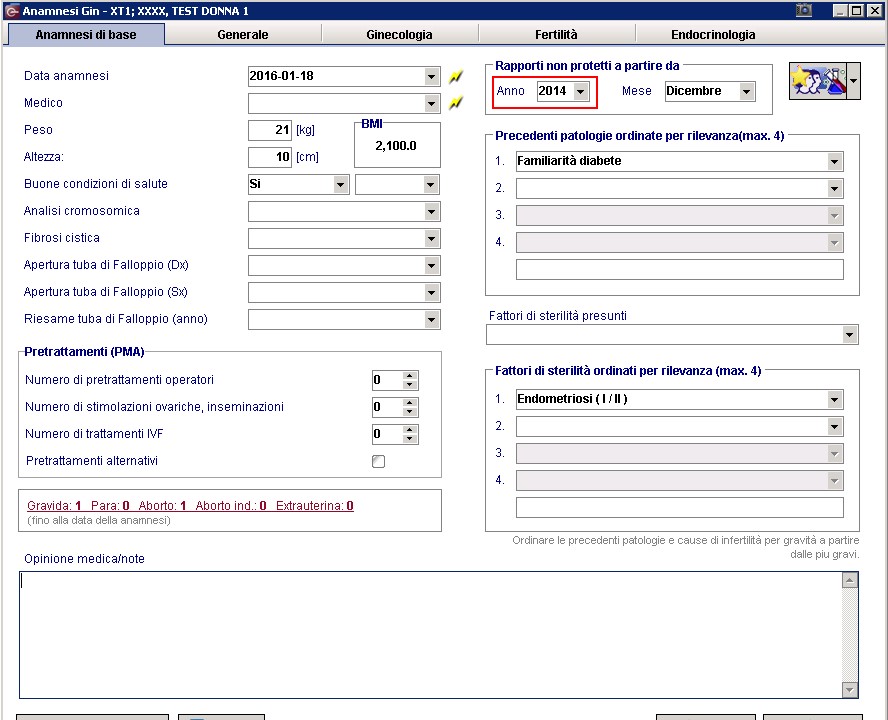Open the Mese dropdown showing Dicembre
888x720 pixels.
pos(746,91)
